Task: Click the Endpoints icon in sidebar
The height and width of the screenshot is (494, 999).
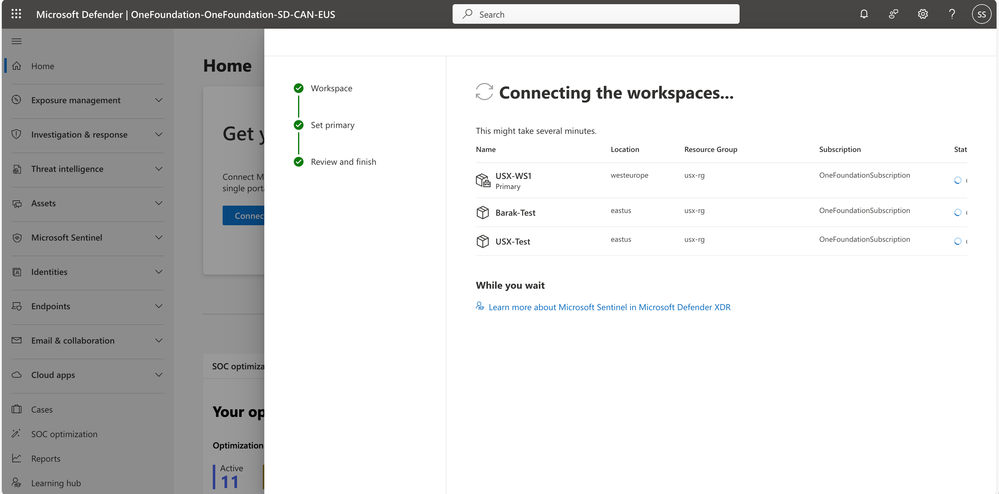Action: click(x=17, y=306)
